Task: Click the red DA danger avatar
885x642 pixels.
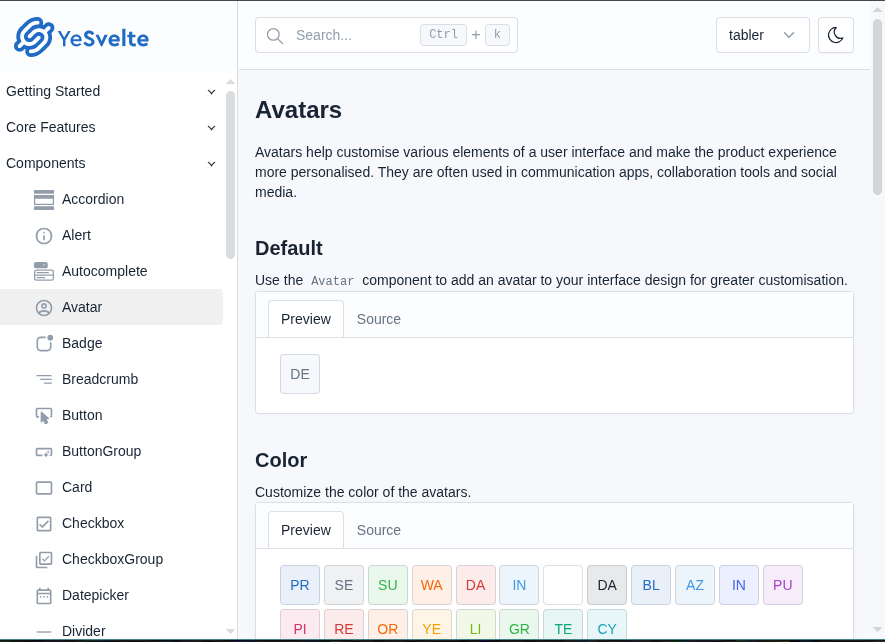Action: tap(476, 585)
